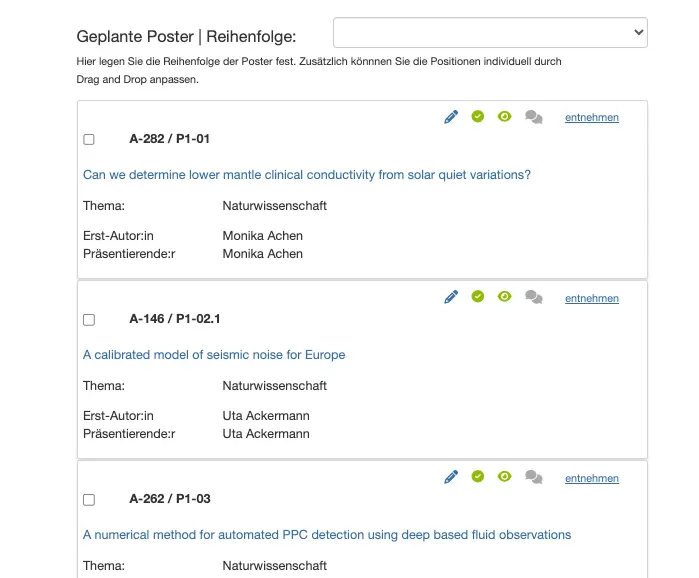Screen dimensions: 699x578
Task: Check the box for poster A-282 / P1-01
Action: click(89, 140)
